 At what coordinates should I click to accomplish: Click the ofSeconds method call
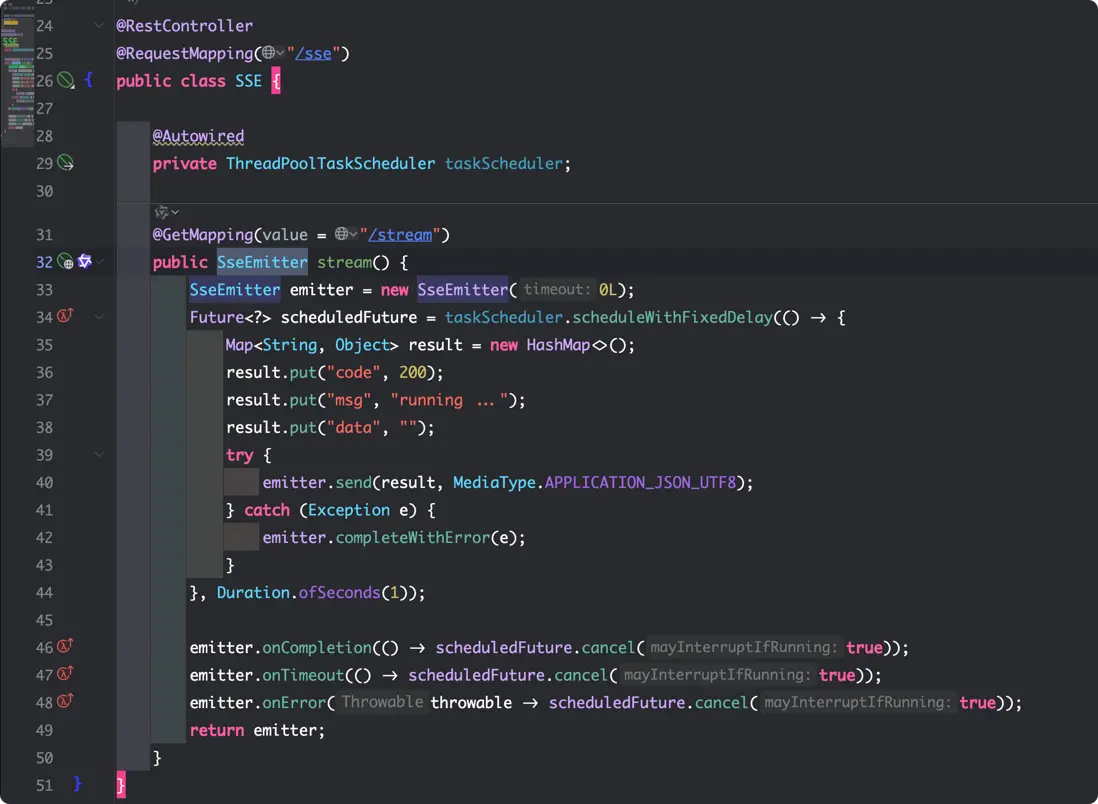[340, 592]
